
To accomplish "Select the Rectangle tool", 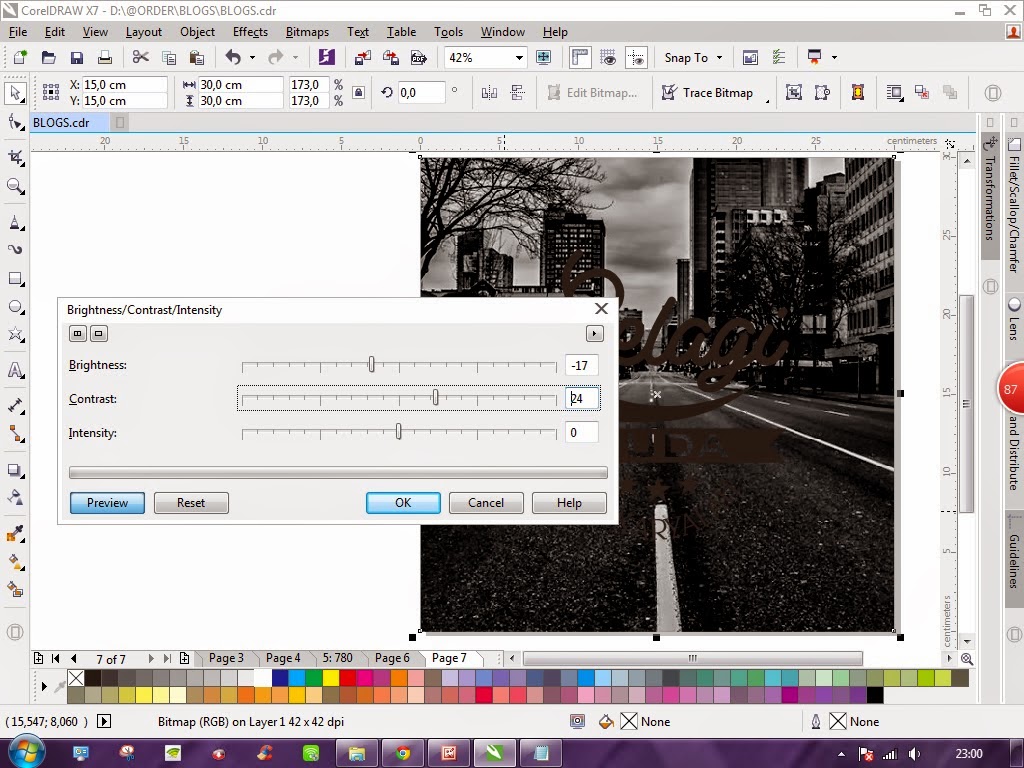I will (x=14, y=279).
